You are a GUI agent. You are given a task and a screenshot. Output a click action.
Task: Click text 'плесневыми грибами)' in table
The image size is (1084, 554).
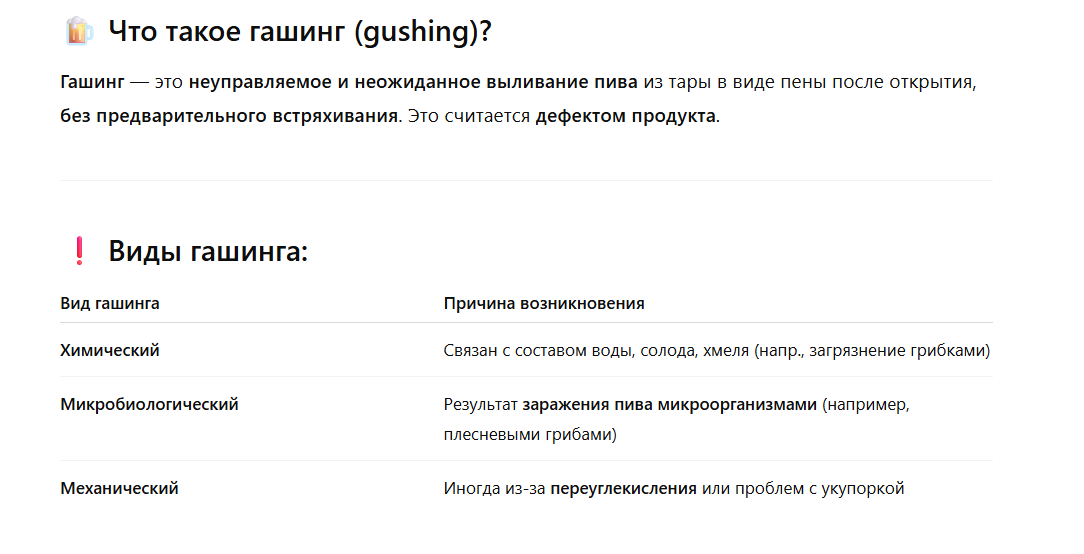click(x=530, y=435)
